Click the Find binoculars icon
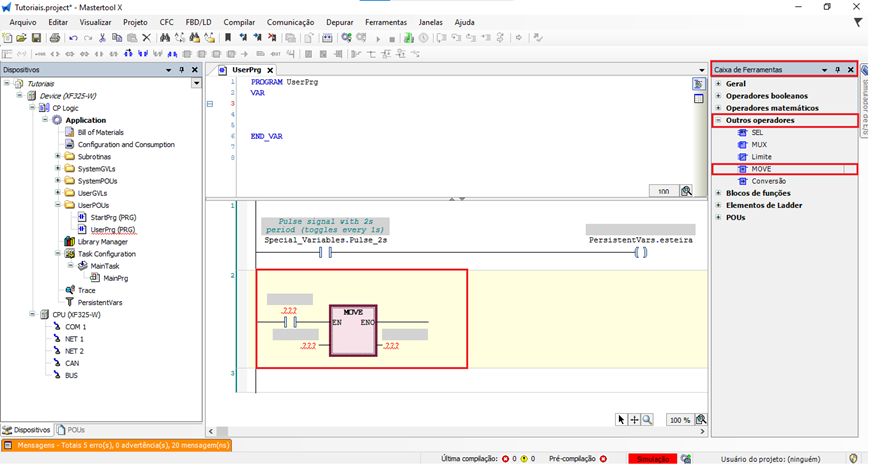The image size is (884, 472). (x=163, y=38)
